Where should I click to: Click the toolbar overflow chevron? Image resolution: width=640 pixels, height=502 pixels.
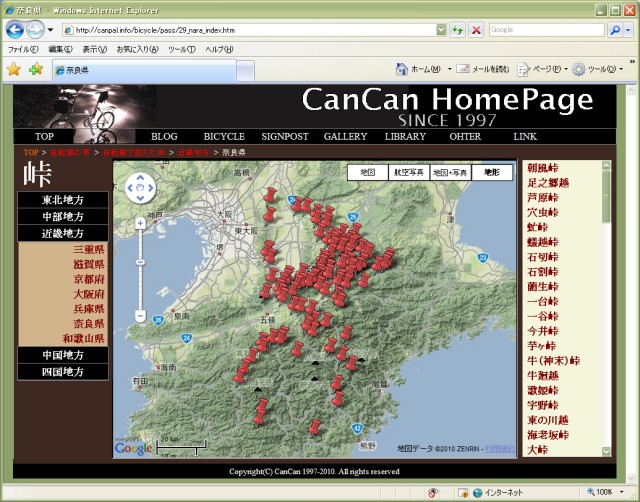[632, 62]
